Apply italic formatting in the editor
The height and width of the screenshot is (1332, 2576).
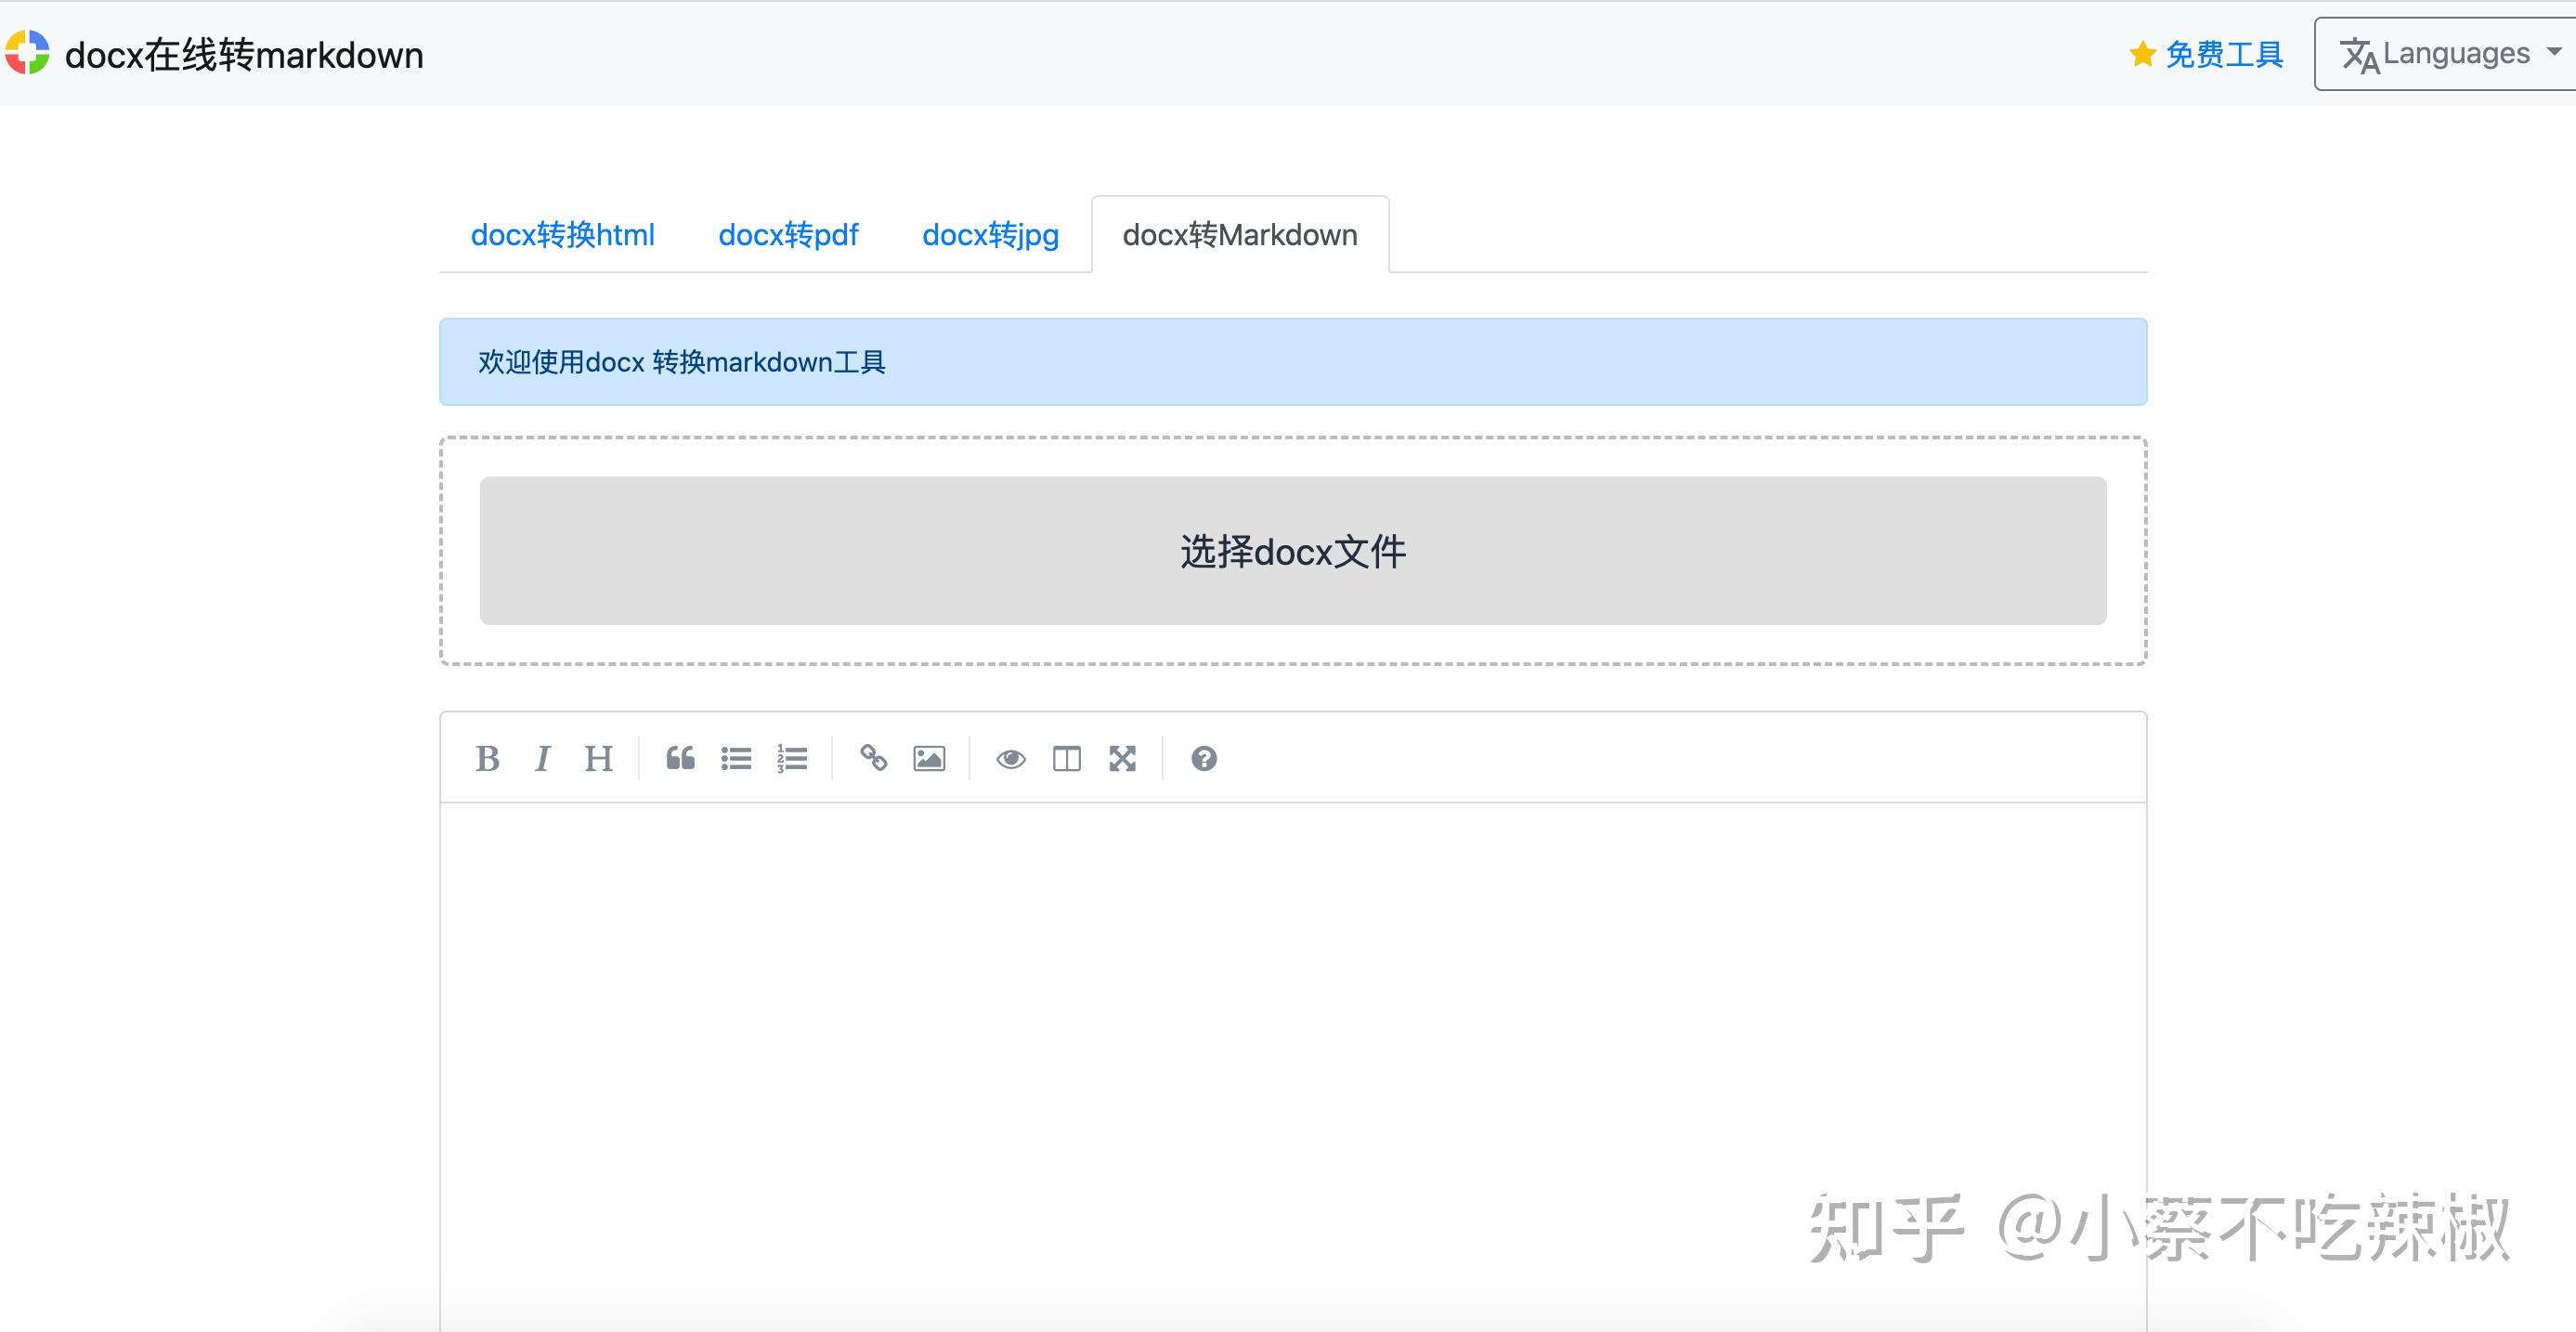(x=542, y=758)
